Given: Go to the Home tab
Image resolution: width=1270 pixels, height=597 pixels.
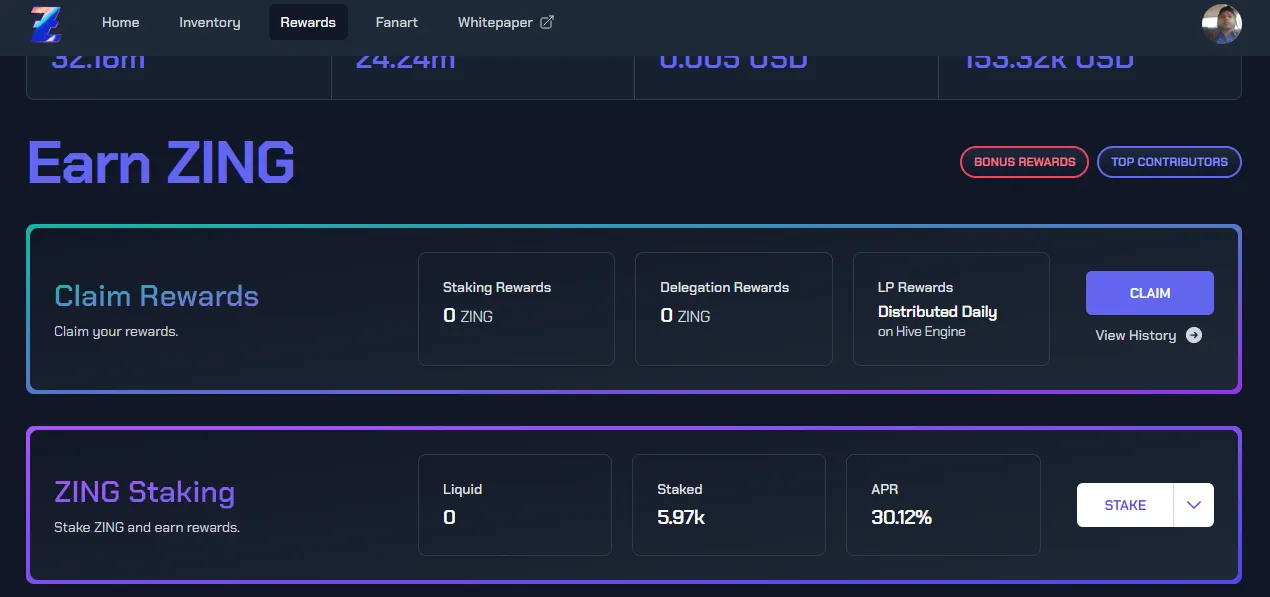Looking at the screenshot, I should [121, 22].
